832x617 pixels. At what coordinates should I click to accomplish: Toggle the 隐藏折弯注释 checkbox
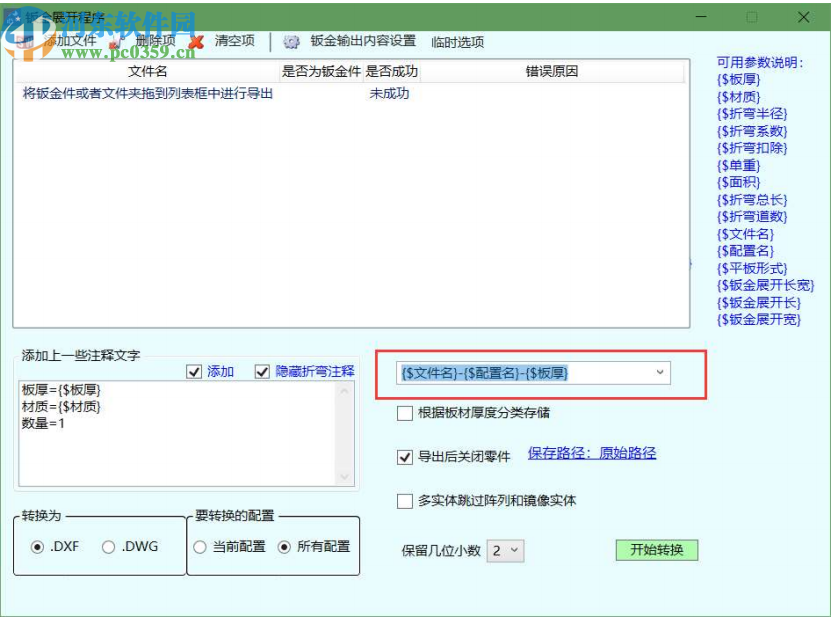pos(262,371)
